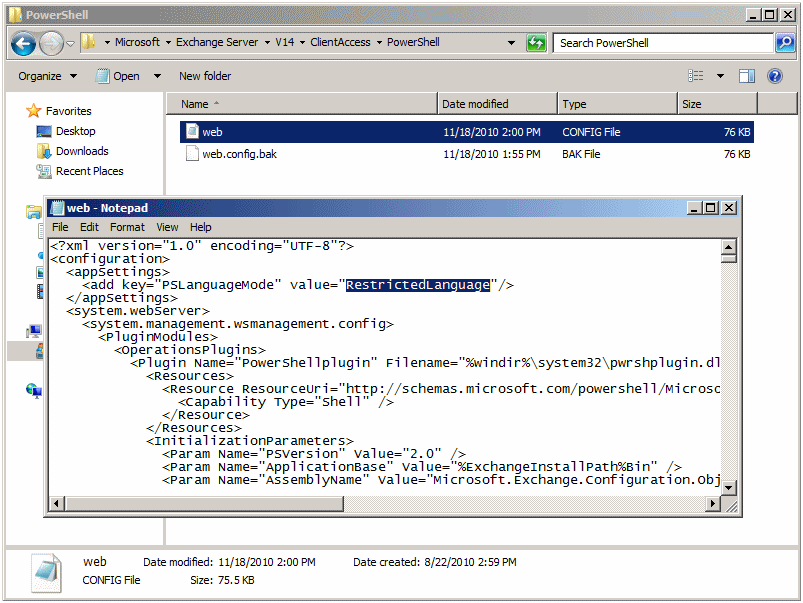This screenshot has height=603, width=803.
Task: Click the web.config.bak file icon
Action: (x=192, y=154)
